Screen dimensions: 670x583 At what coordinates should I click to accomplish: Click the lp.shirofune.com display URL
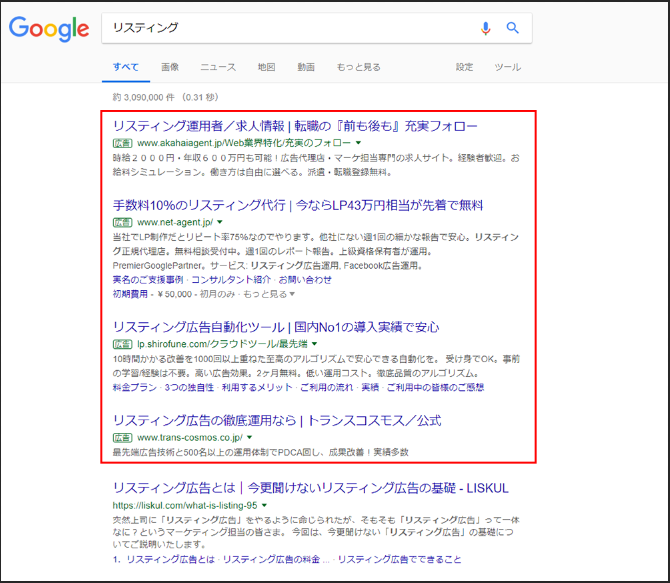(x=222, y=344)
